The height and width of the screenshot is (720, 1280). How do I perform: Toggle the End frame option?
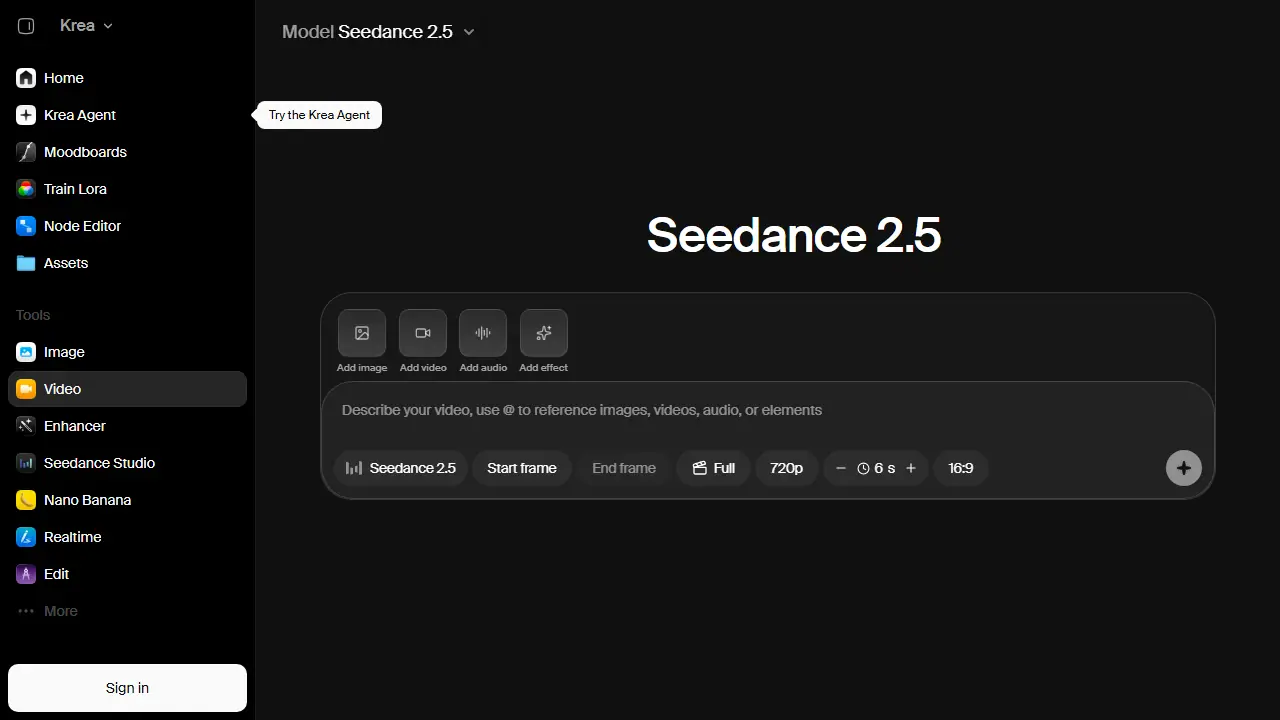pyautogui.click(x=624, y=468)
